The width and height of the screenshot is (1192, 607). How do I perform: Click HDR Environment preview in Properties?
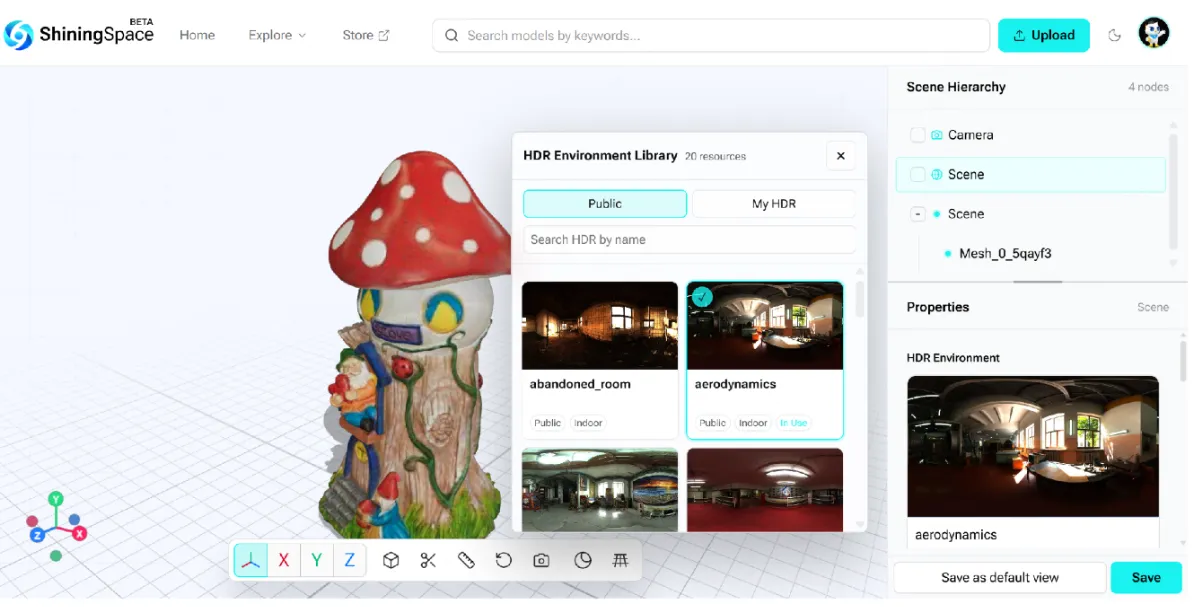coord(1032,447)
